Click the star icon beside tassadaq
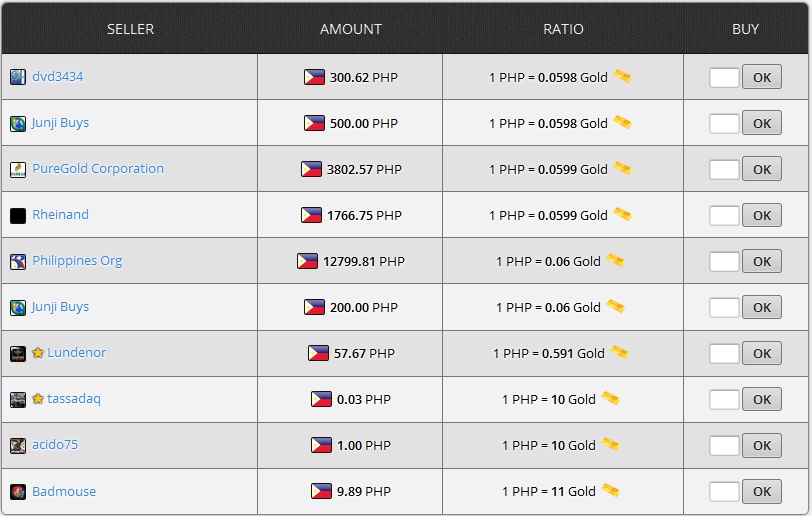Screen dimensions: 812x516 click(x=38, y=399)
